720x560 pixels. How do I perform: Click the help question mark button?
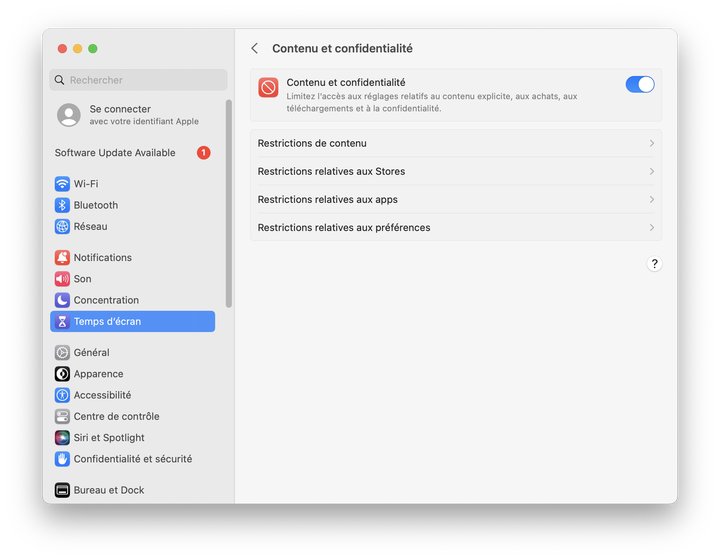pos(654,264)
